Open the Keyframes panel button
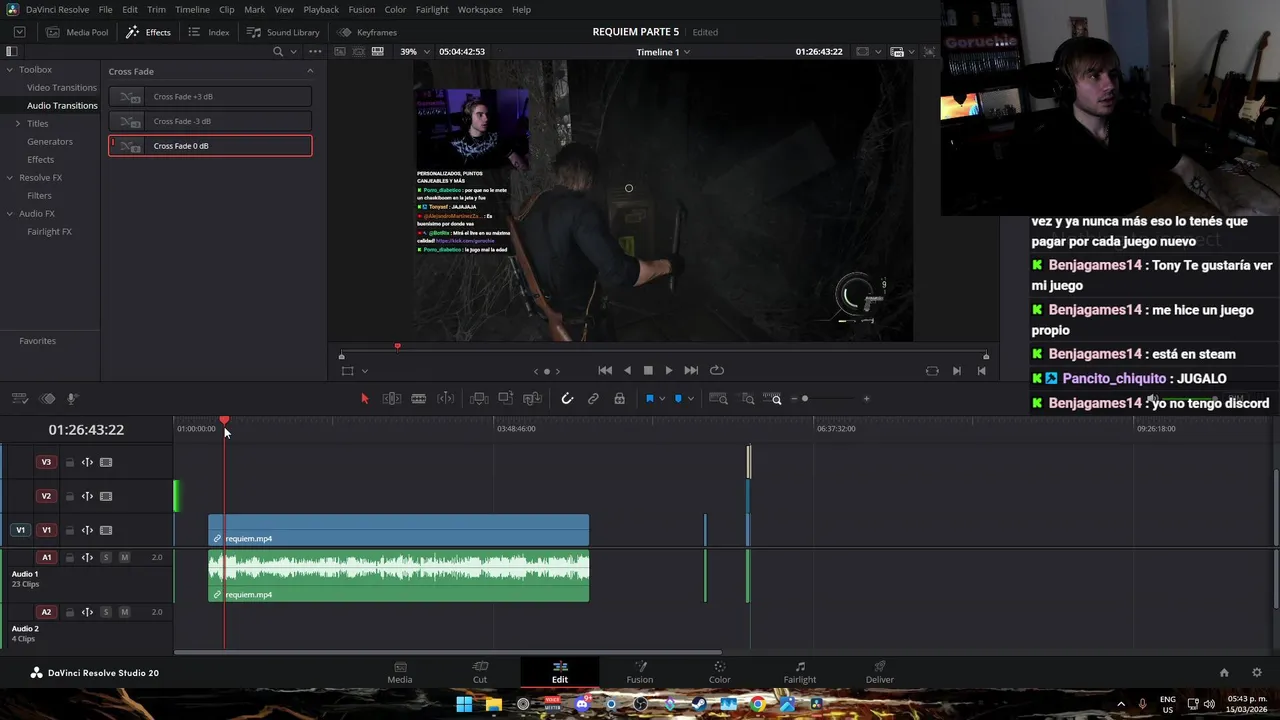The height and width of the screenshot is (720, 1280). pos(367,32)
